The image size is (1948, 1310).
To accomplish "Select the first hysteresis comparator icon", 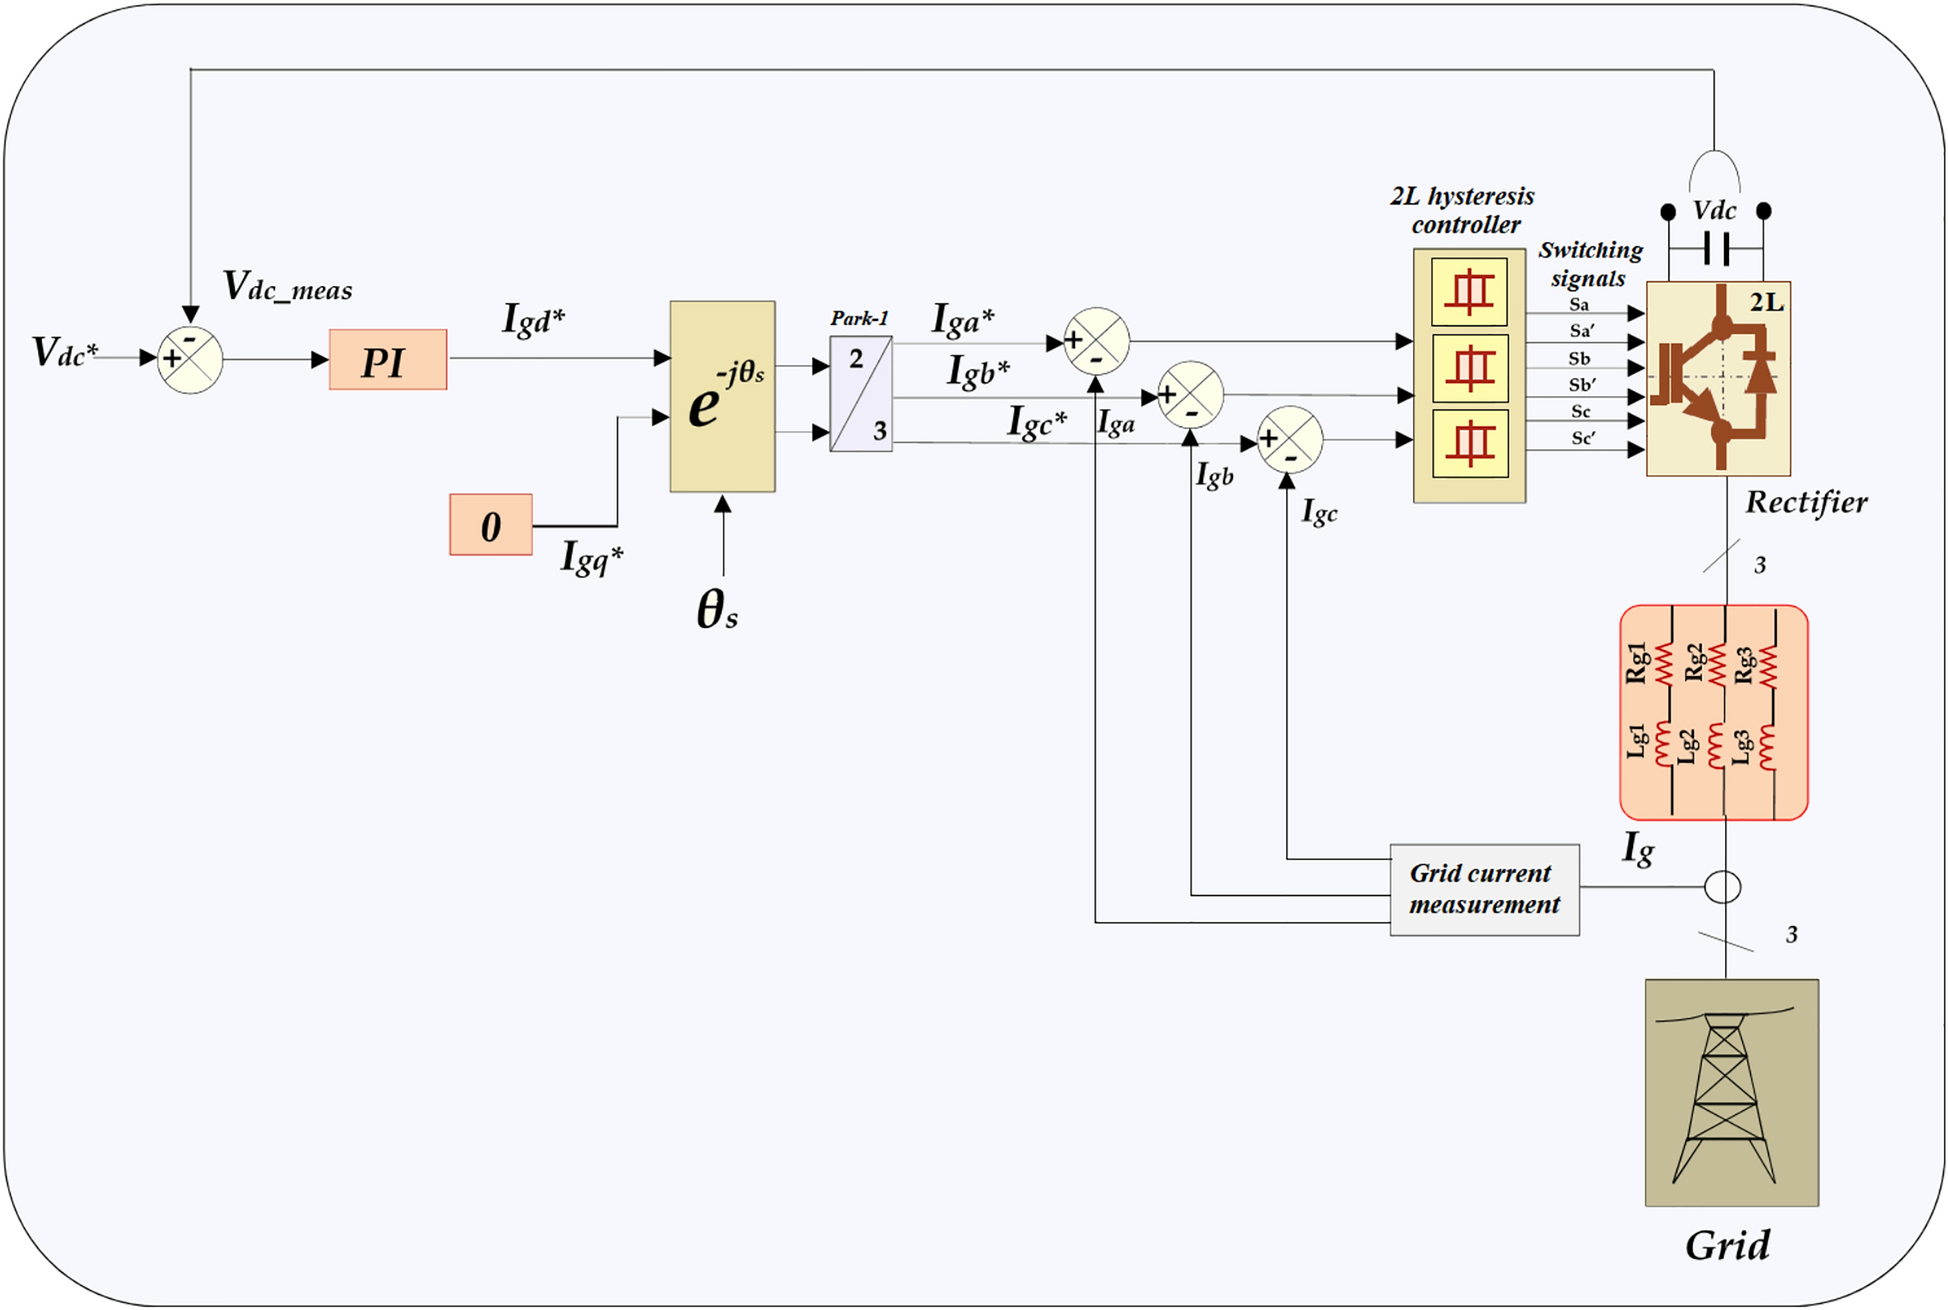I will tap(1469, 293).
